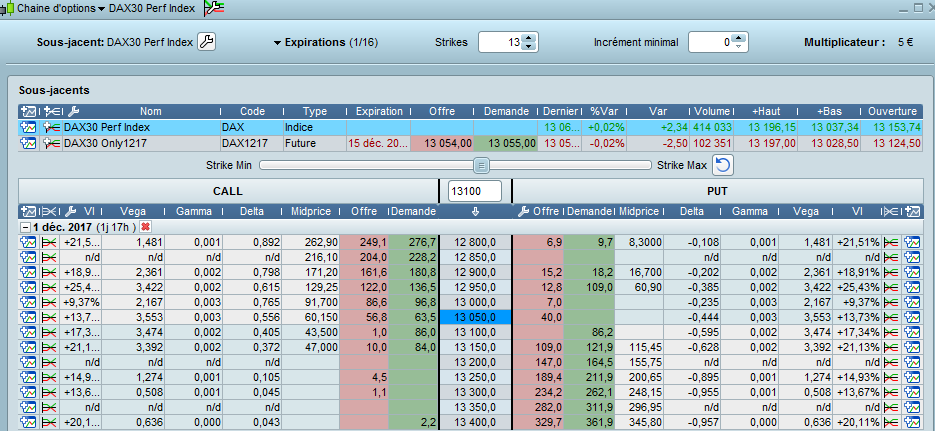
Task: Select the 13 400,0 strike cell
Action: point(475,422)
